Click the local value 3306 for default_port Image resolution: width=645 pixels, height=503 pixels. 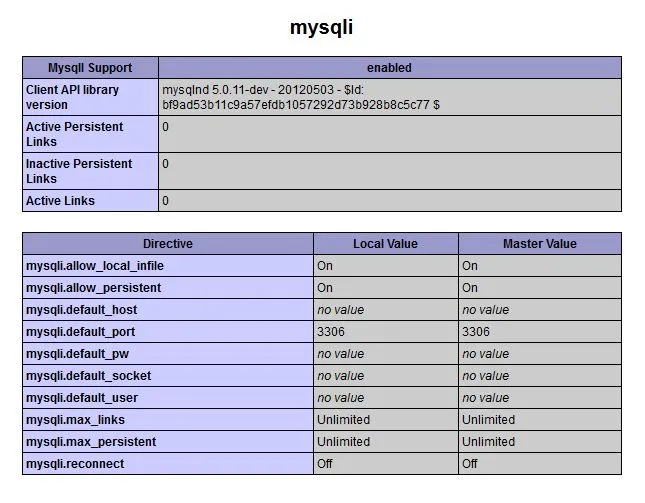pyautogui.click(x=333, y=332)
